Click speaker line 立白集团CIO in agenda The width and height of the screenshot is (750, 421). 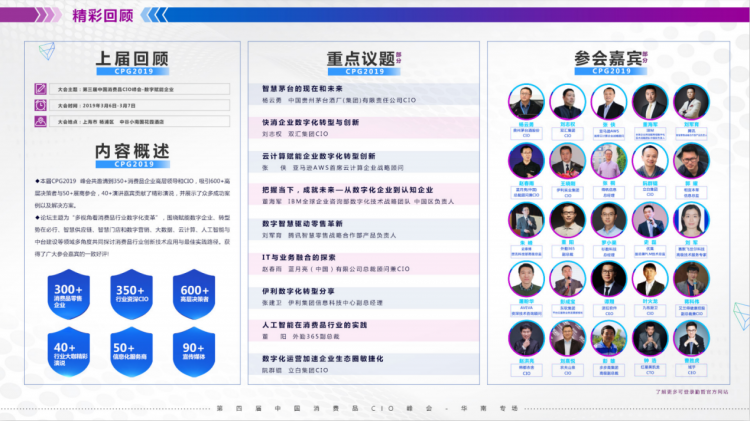[x=295, y=370]
